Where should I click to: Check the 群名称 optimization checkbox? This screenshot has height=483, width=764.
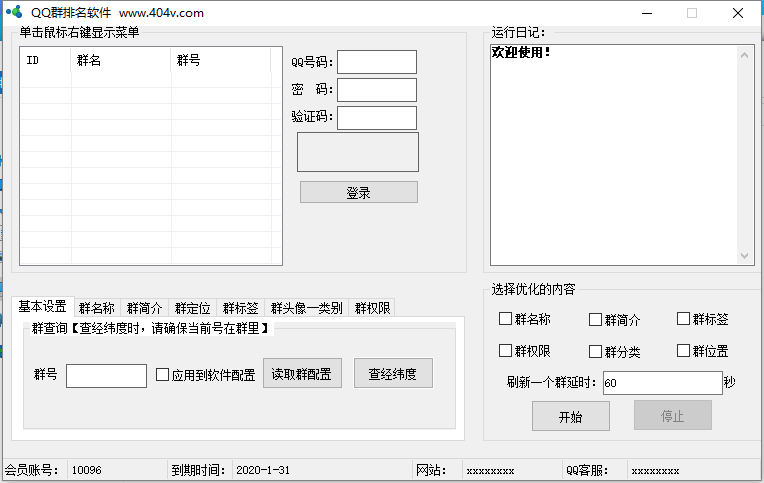point(506,320)
